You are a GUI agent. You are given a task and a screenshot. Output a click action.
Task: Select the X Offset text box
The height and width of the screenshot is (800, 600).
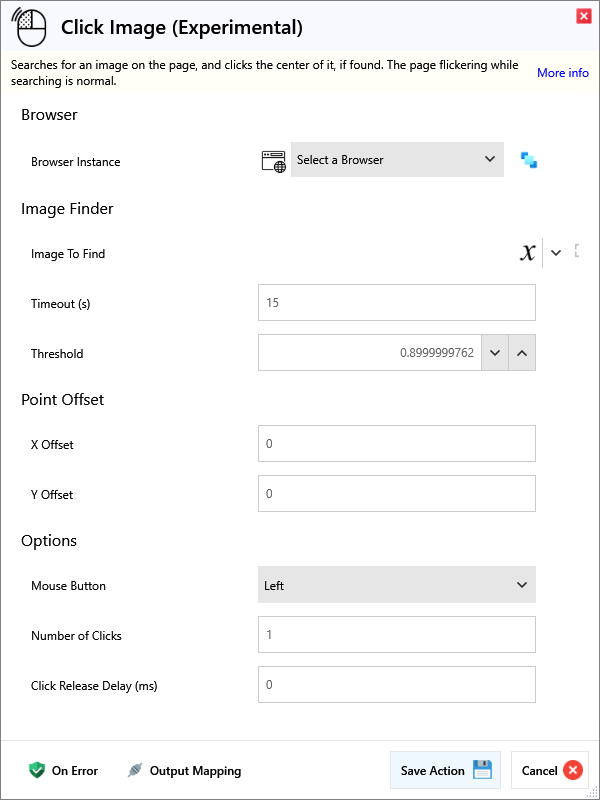[x=396, y=443]
